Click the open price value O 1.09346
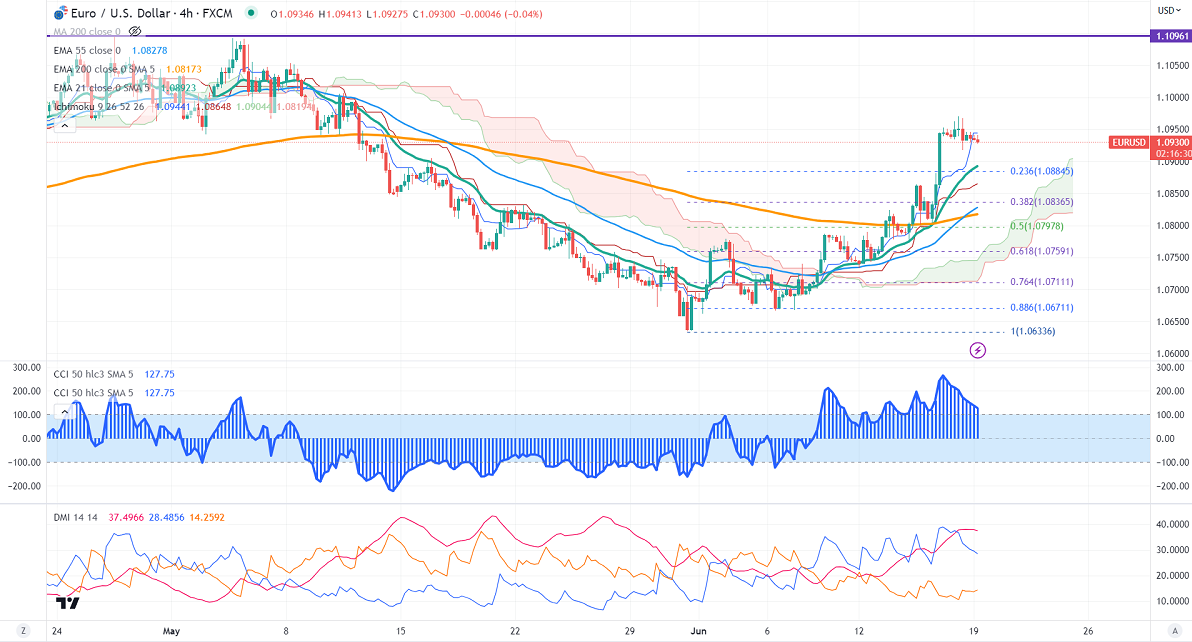This screenshot has height=642, width=1192. point(292,14)
